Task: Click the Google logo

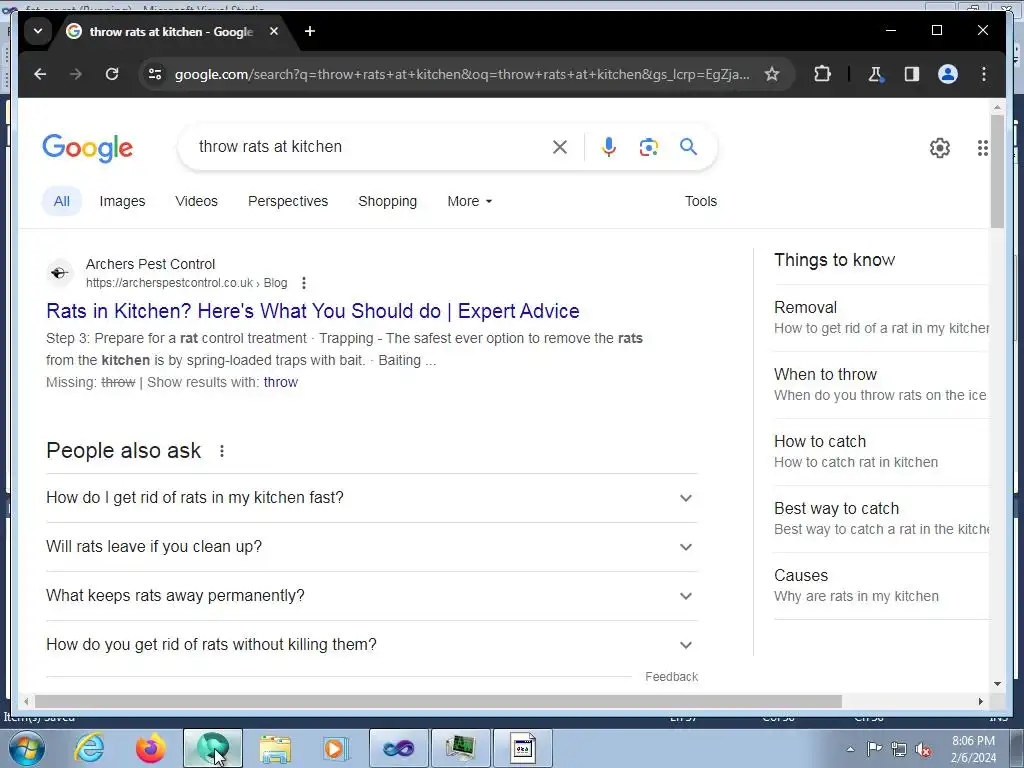Action: (x=88, y=148)
